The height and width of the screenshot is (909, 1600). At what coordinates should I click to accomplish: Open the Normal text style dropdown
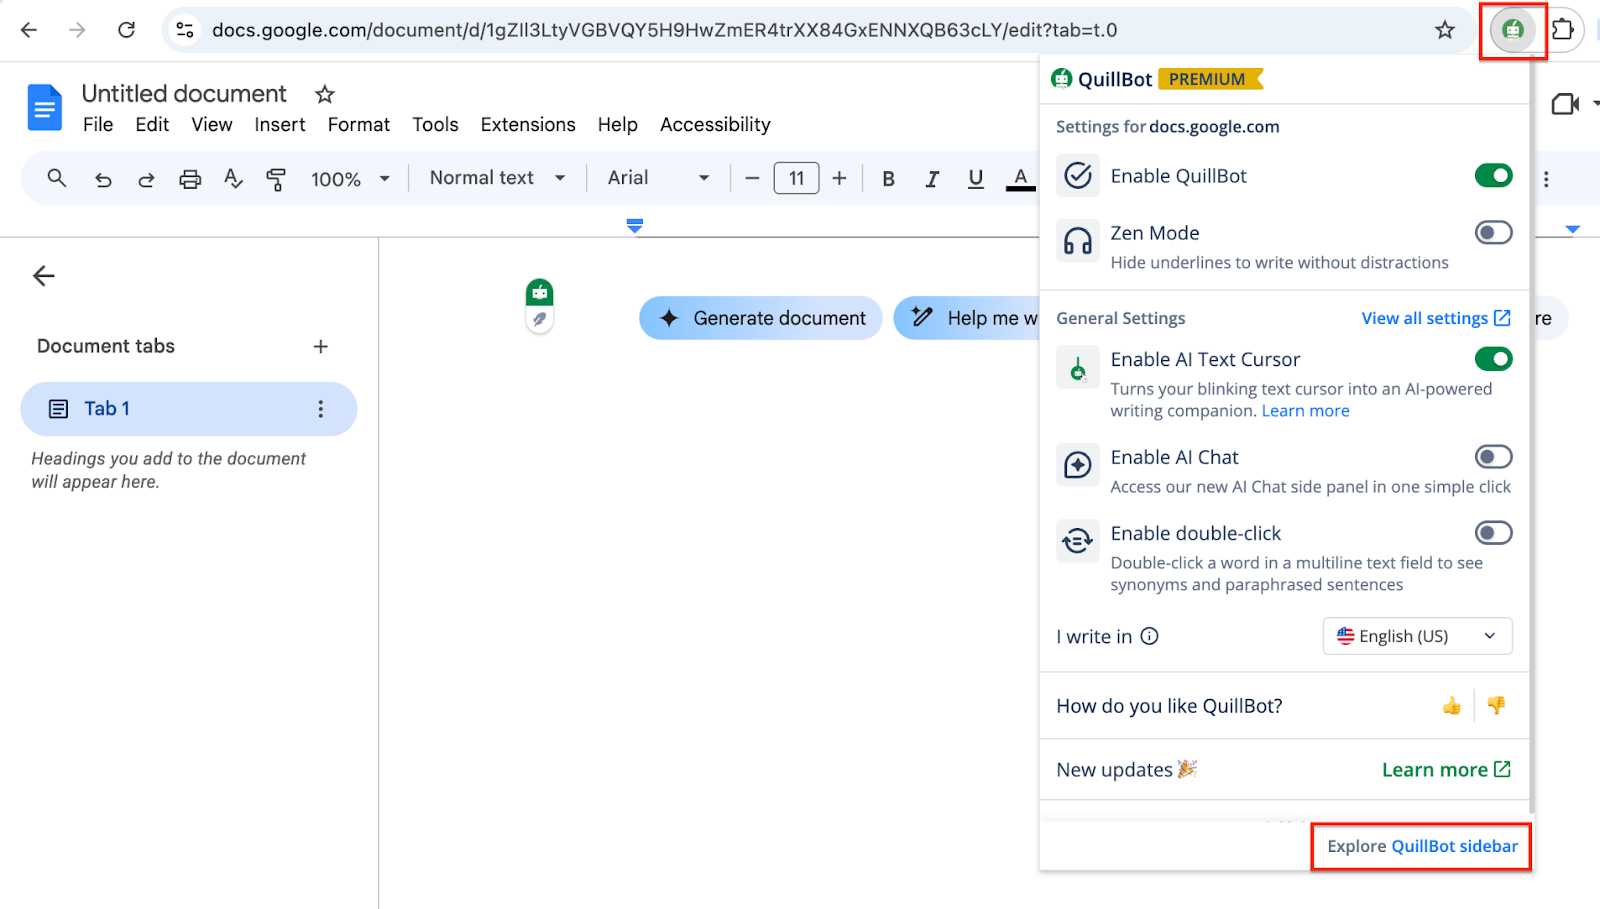click(497, 178)
